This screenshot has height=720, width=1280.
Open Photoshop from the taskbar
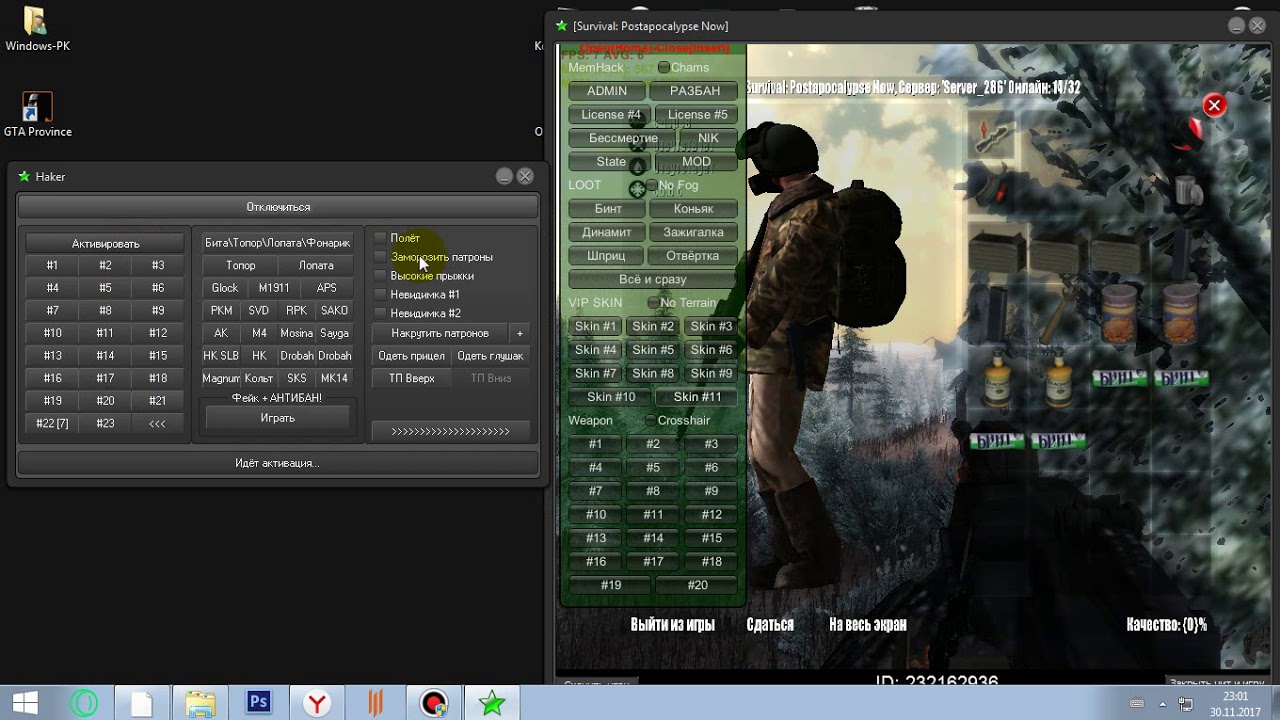[258, 703]
